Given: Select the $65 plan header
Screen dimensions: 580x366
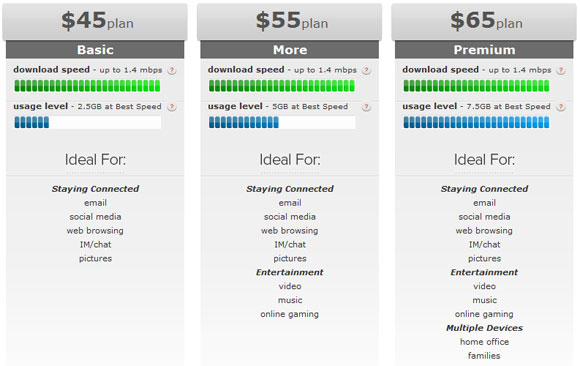Looking at the screenshot, I should click(x=484, y=21).
